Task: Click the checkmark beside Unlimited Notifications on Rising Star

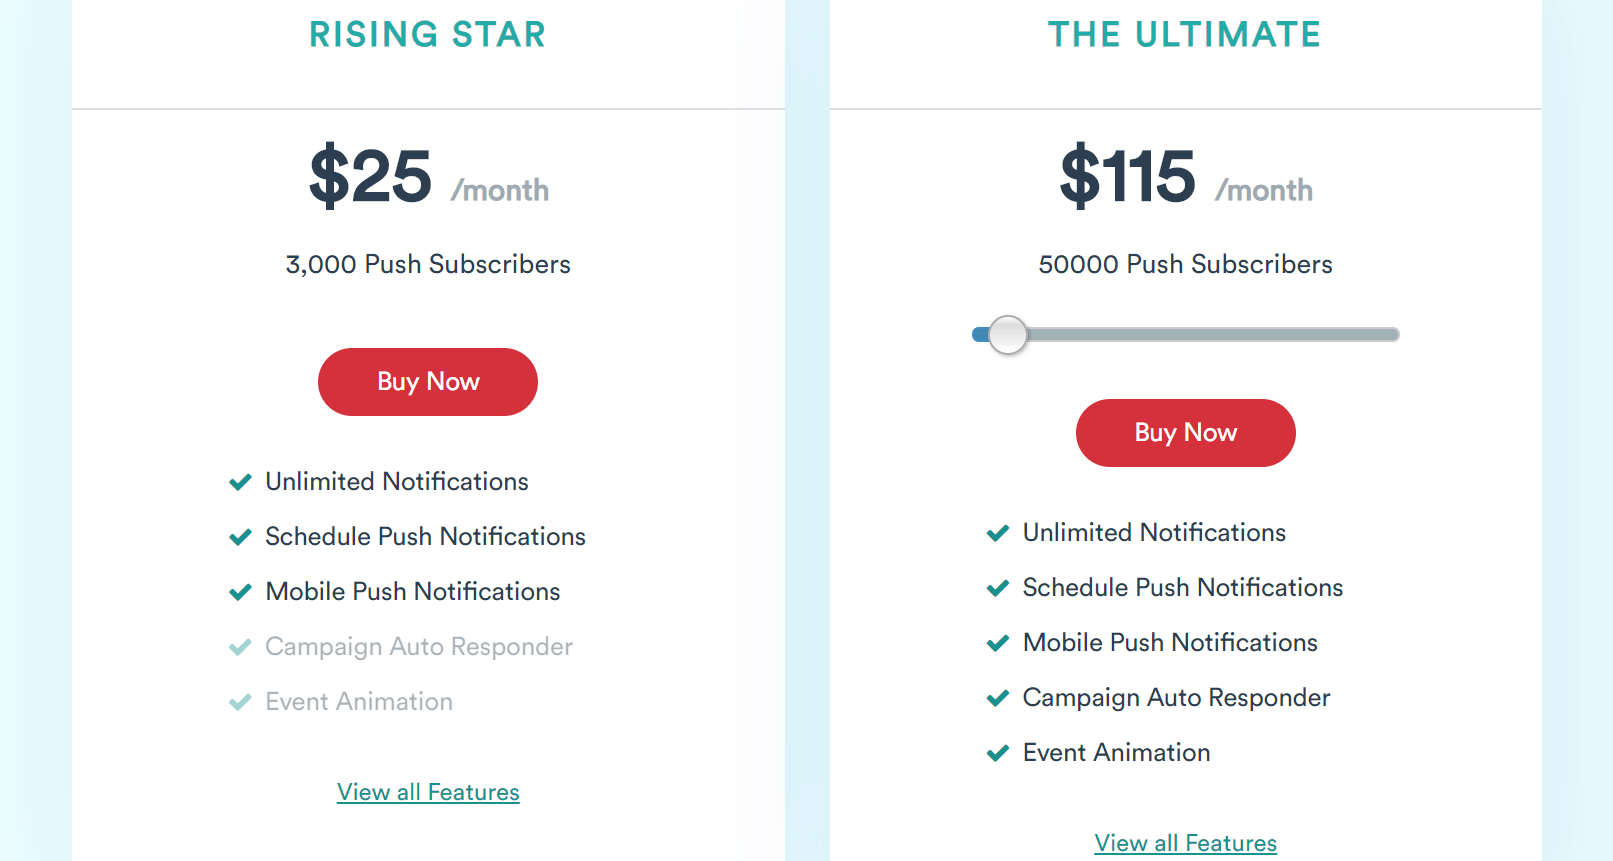Action: tap(240, 481)
